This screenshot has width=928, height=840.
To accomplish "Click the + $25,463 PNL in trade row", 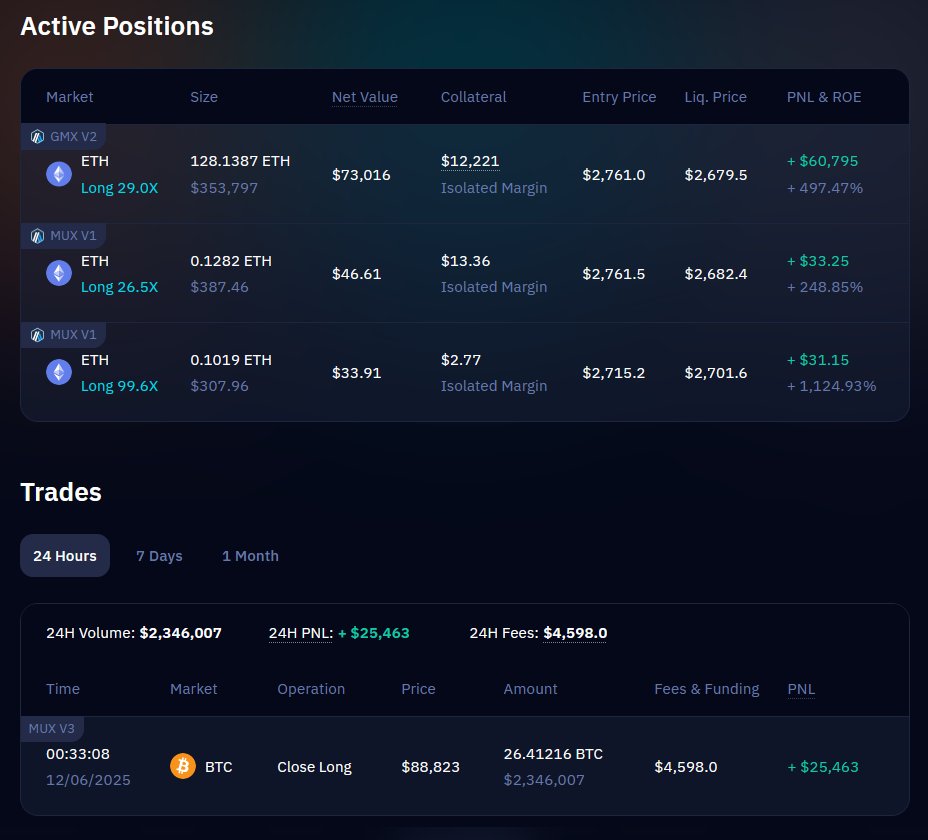I will 823,767.
